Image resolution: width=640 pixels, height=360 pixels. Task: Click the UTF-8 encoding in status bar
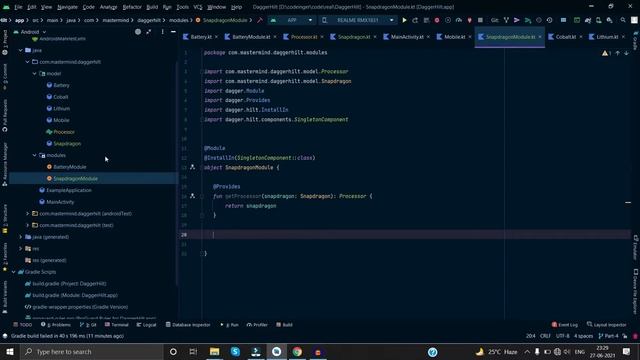pyautogui.click(x=562, y=336)
